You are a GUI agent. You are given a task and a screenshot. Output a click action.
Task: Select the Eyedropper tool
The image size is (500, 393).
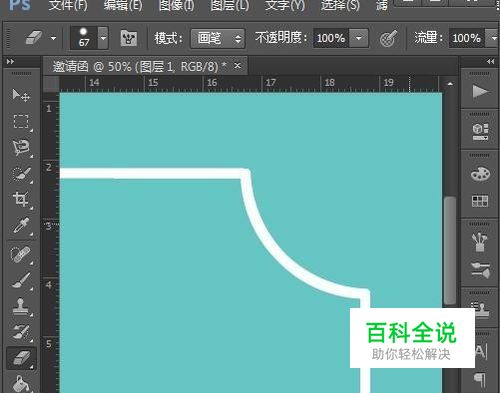pyautogui.click(x=21, y=226)
